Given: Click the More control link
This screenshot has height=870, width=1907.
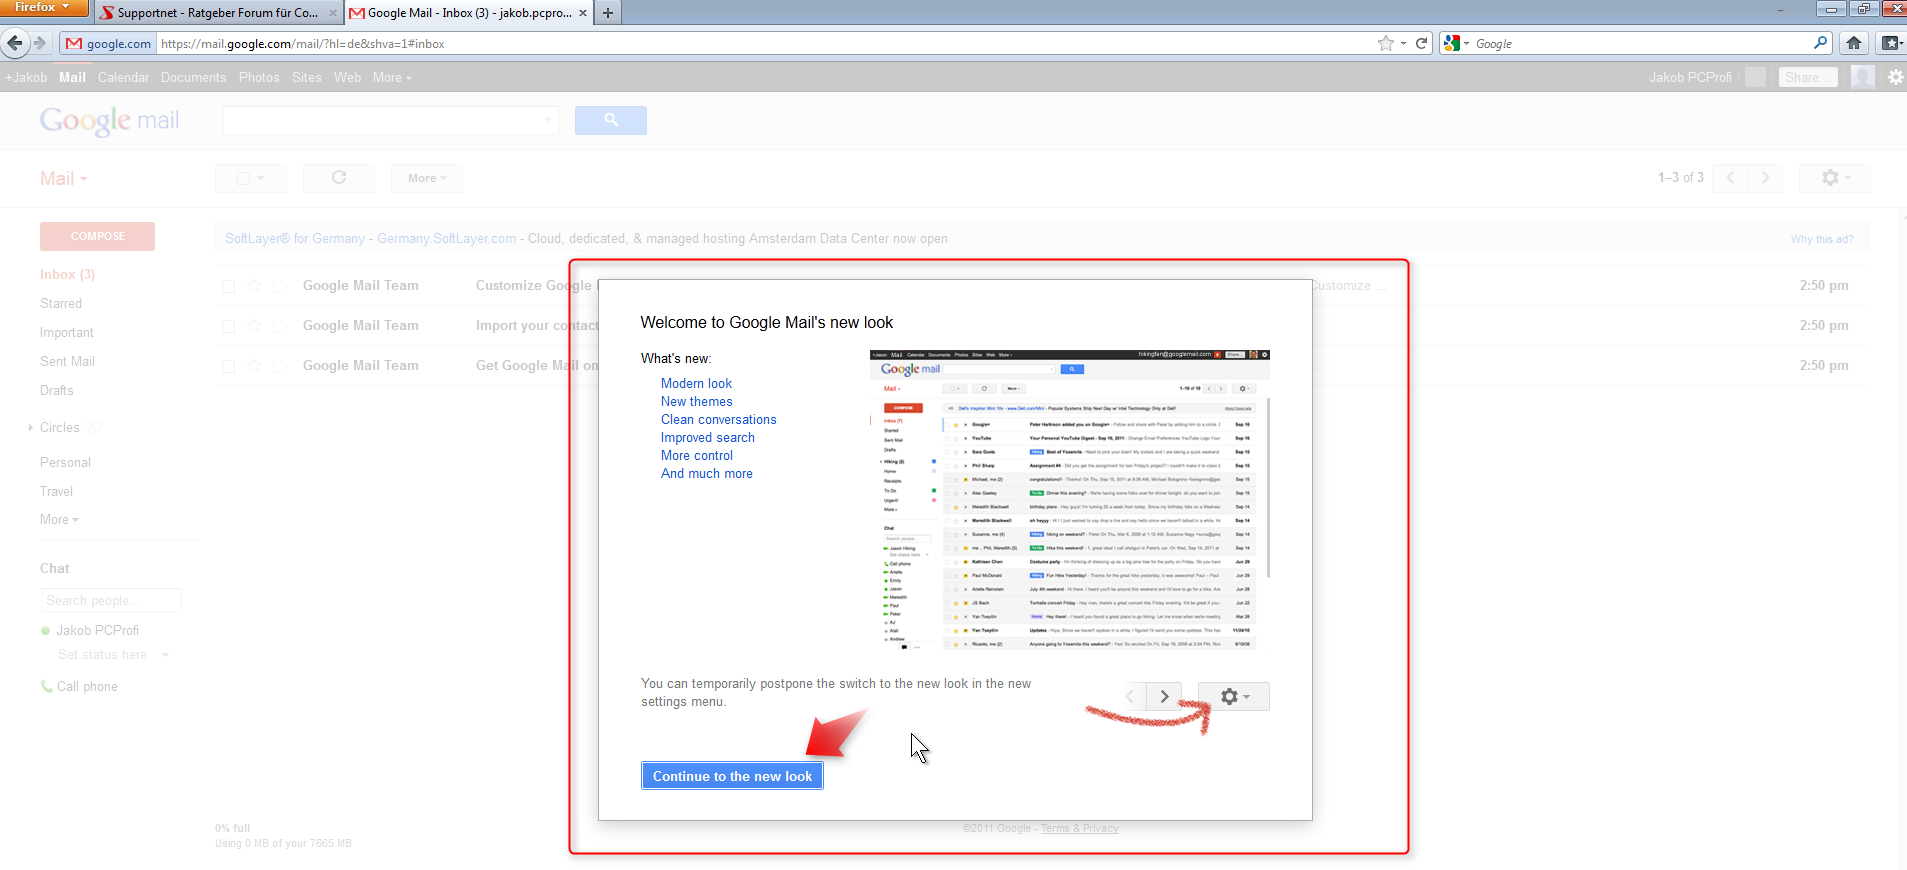Looking at the screenshot, I should pyautogui.click(x=696, y=455).
